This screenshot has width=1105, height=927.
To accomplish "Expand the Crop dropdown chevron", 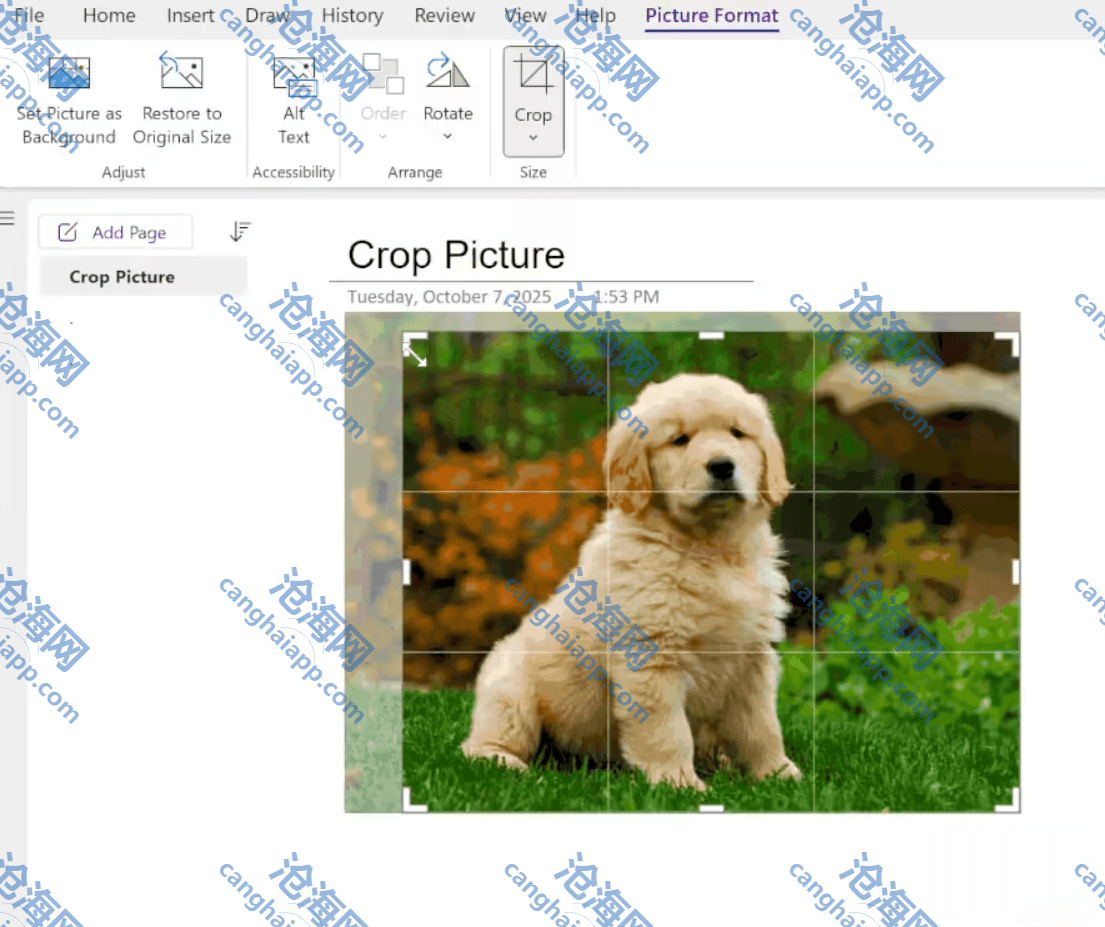I will click(x=533, y=139).
